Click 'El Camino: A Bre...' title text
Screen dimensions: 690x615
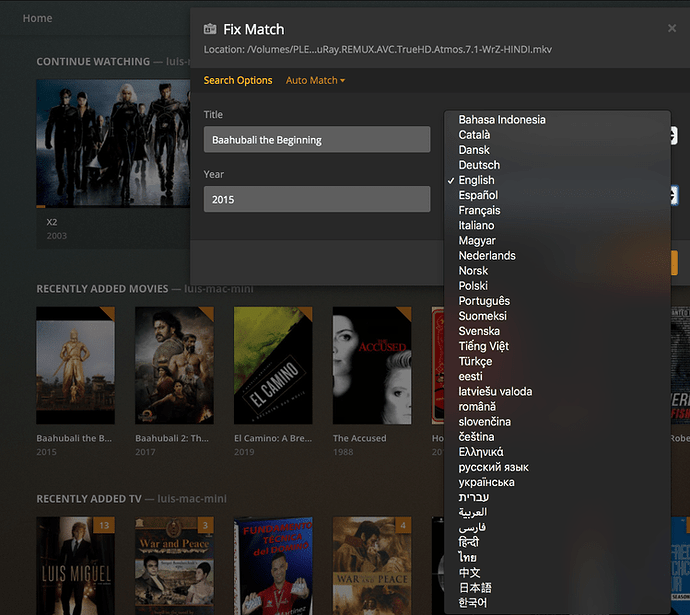[x=273, y=438]
